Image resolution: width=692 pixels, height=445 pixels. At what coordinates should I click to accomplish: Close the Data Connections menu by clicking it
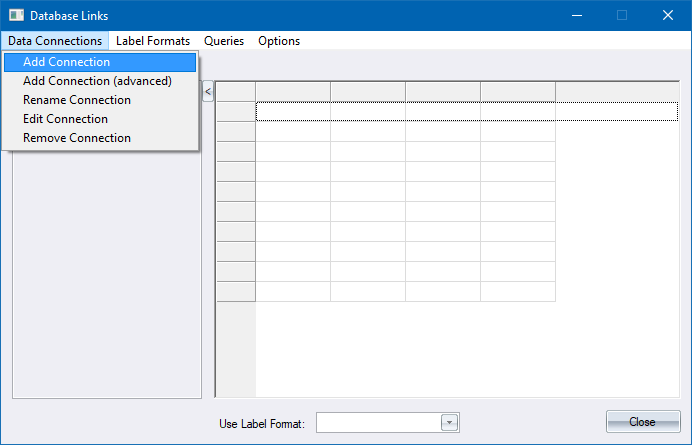[x=55, y=41]
